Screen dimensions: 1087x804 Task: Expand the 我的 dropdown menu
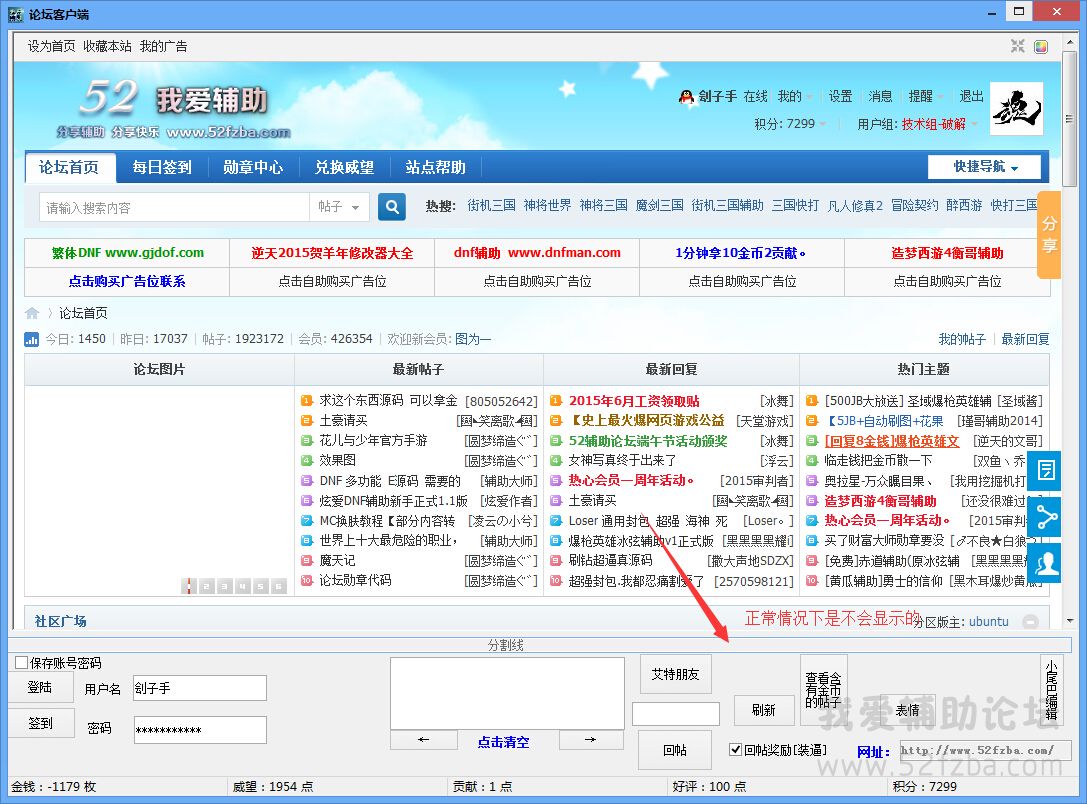(794, 97)
